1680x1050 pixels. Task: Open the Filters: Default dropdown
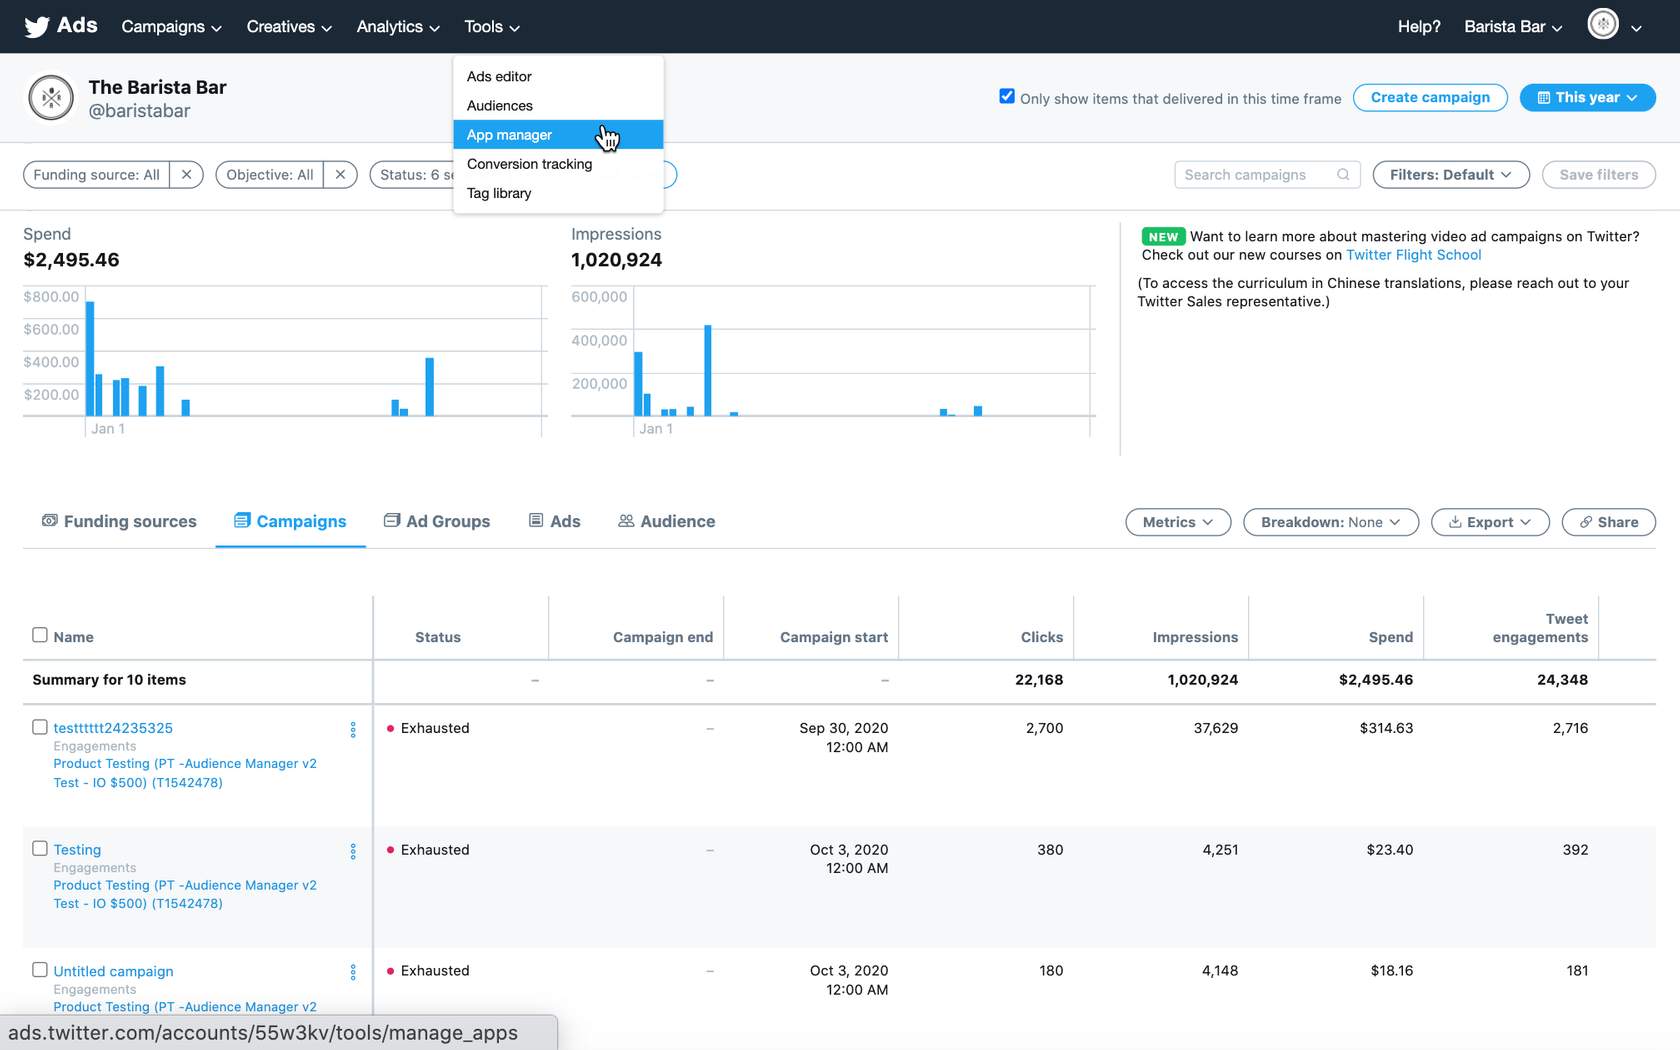(x=1450, y=175)
